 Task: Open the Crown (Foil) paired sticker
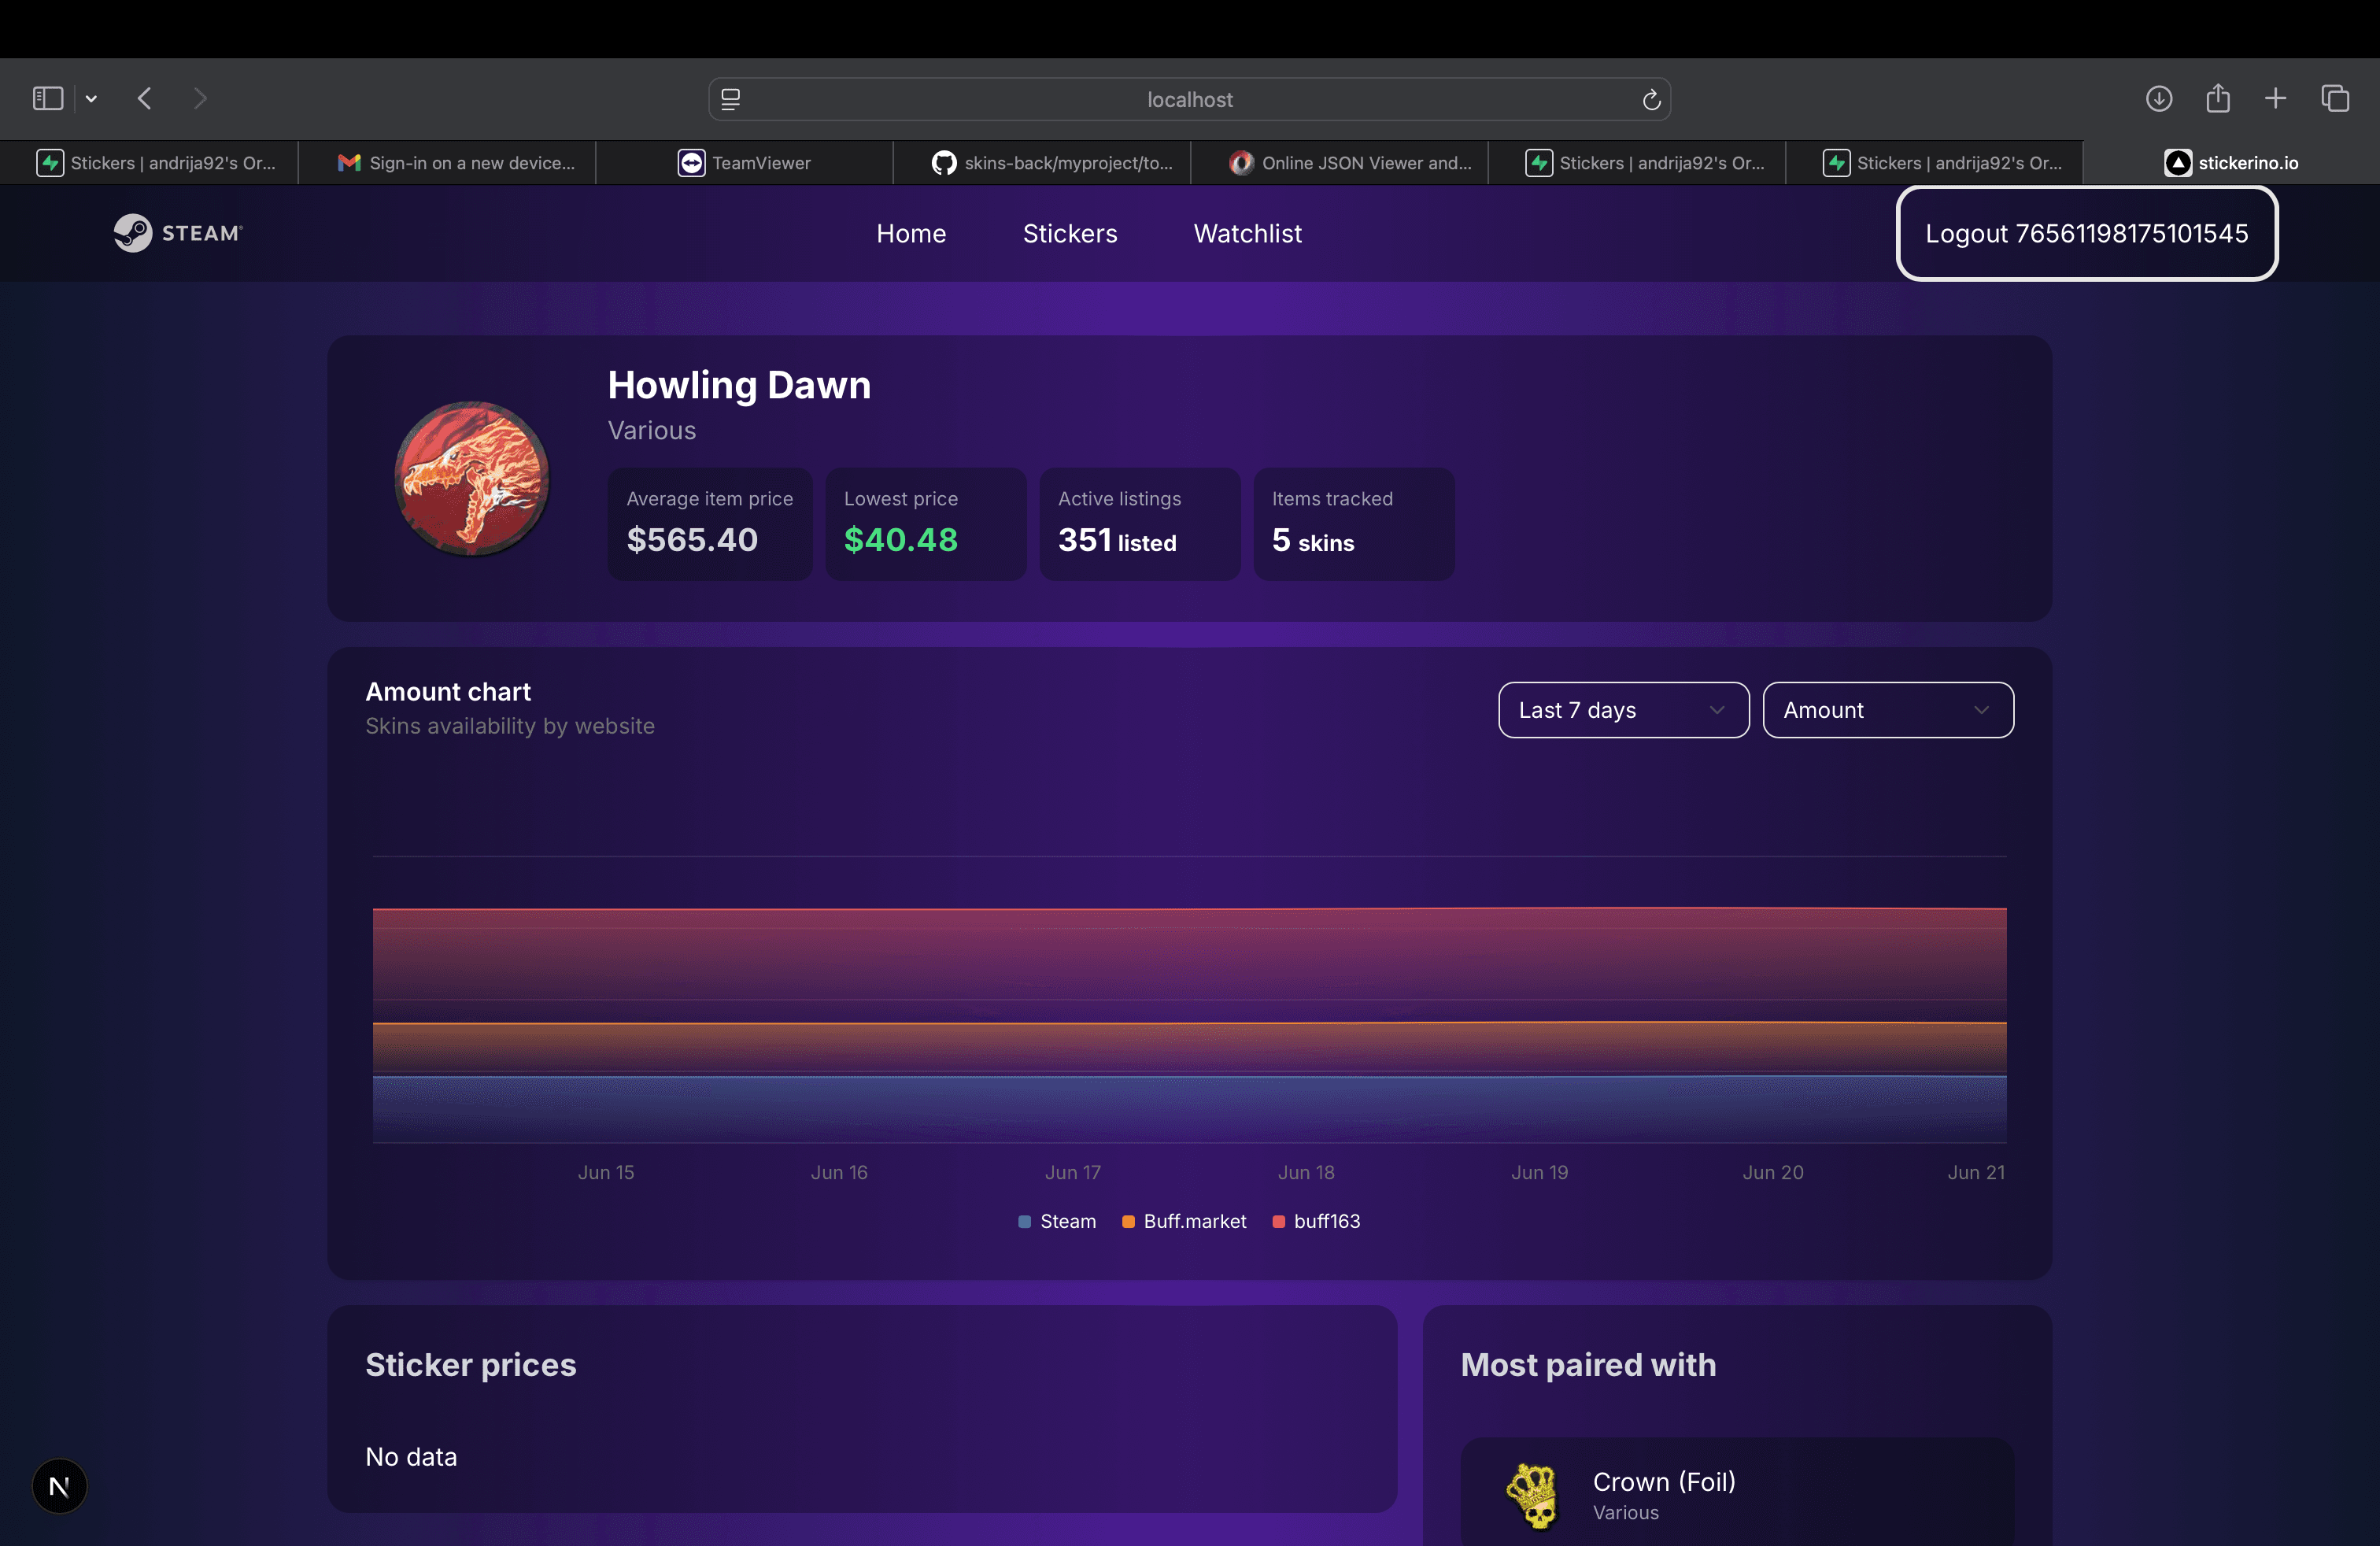tap(1737, 1493)
